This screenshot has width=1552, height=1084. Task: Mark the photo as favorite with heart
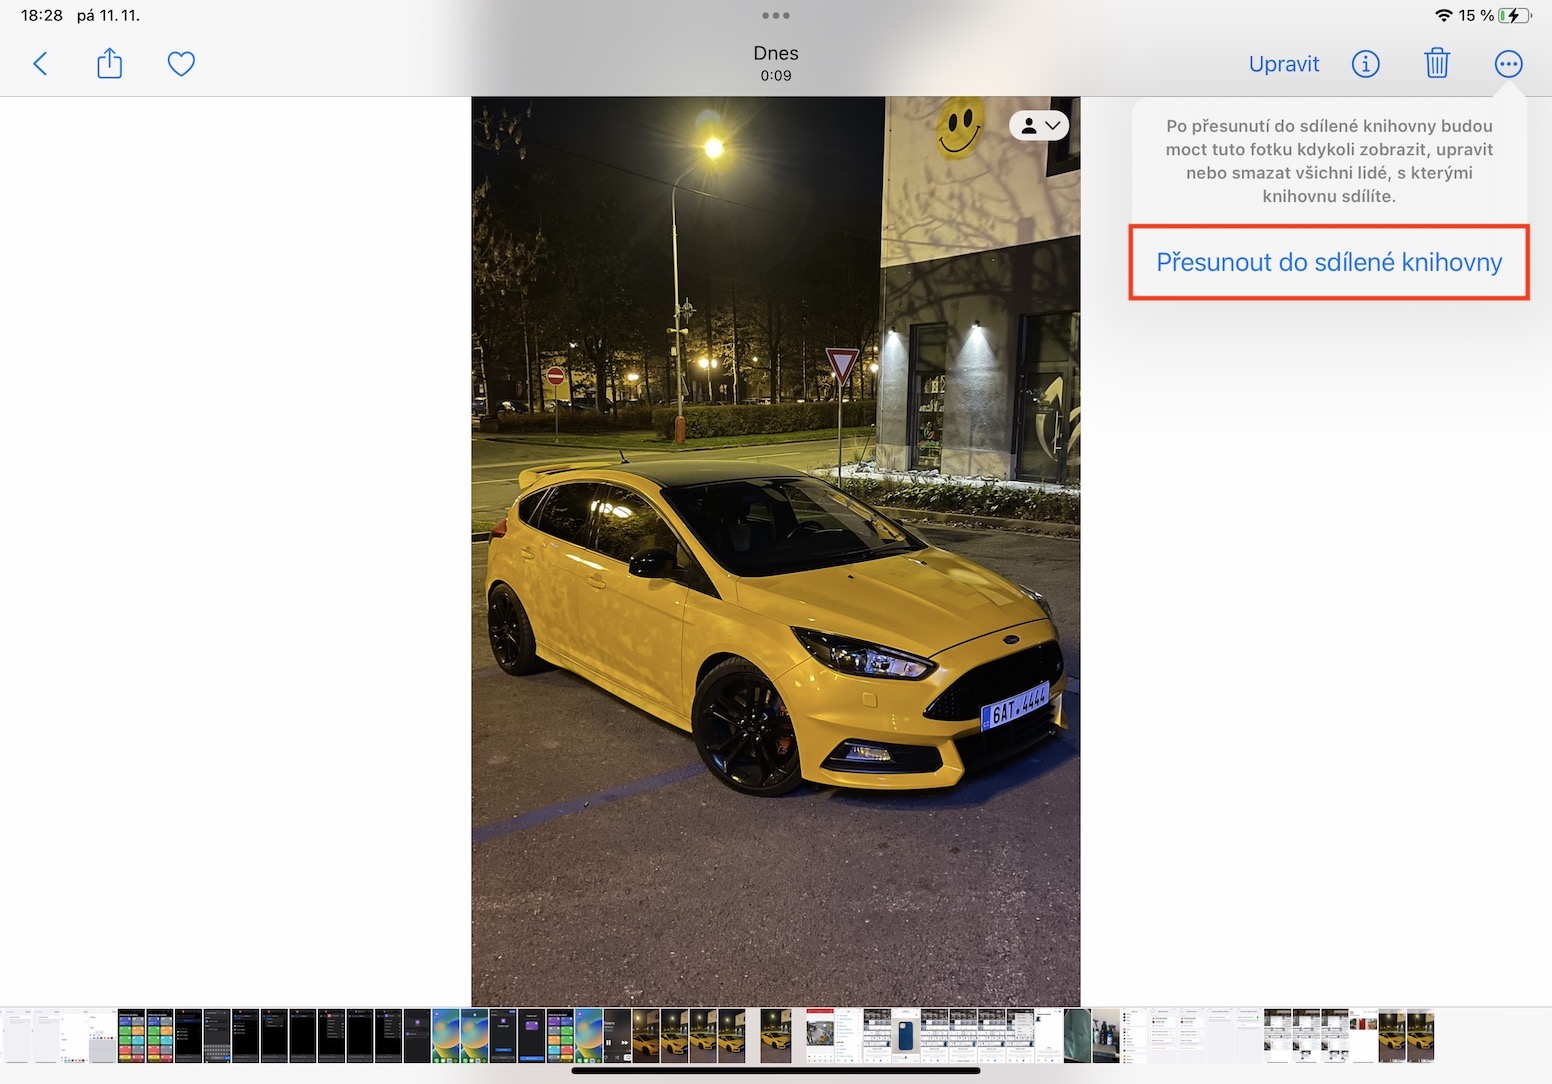tap(181, 65)
